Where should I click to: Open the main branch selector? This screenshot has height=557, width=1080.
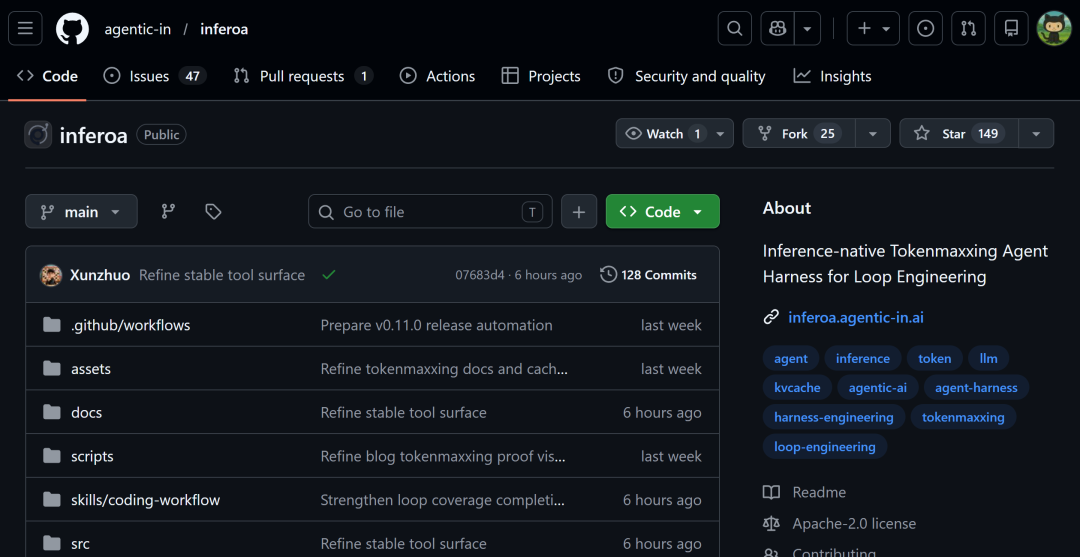coord(81,211)
